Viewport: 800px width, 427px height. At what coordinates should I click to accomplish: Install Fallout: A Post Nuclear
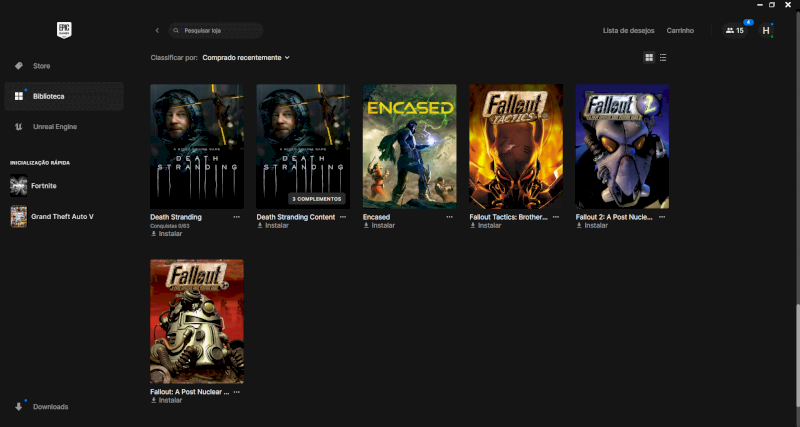(166, 400)
